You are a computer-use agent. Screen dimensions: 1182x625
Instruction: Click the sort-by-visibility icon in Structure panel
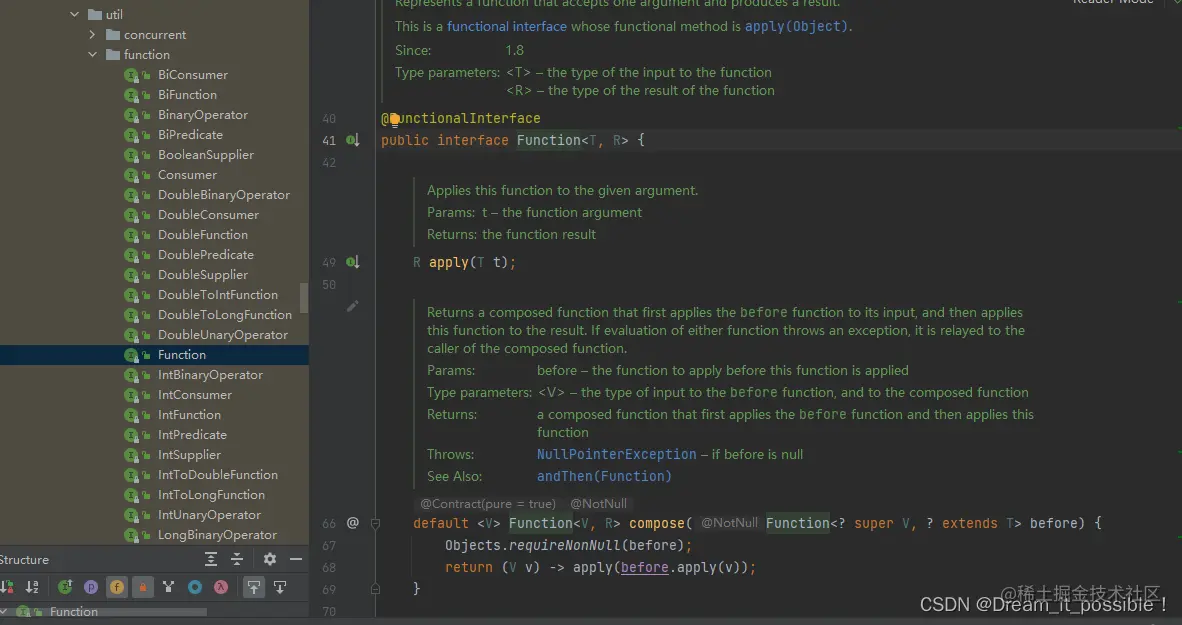[x=8, y=587]
